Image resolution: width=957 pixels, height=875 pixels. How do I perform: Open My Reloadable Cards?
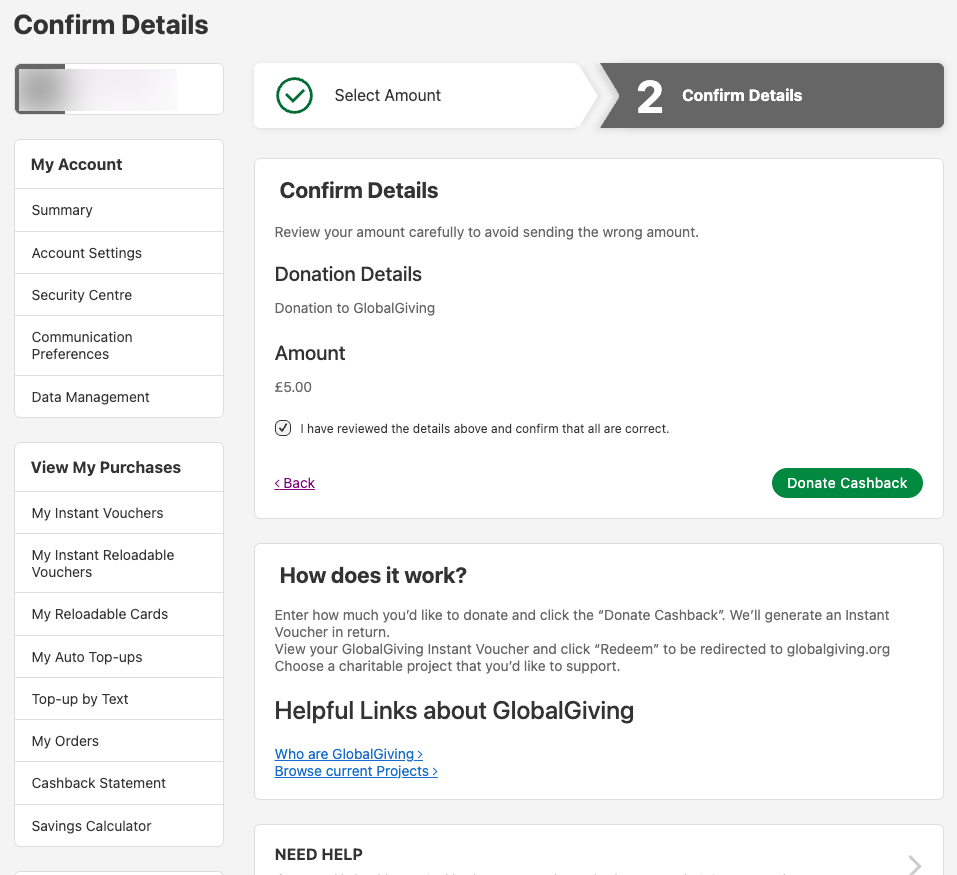pyautogui.click(x=100, y=614)
